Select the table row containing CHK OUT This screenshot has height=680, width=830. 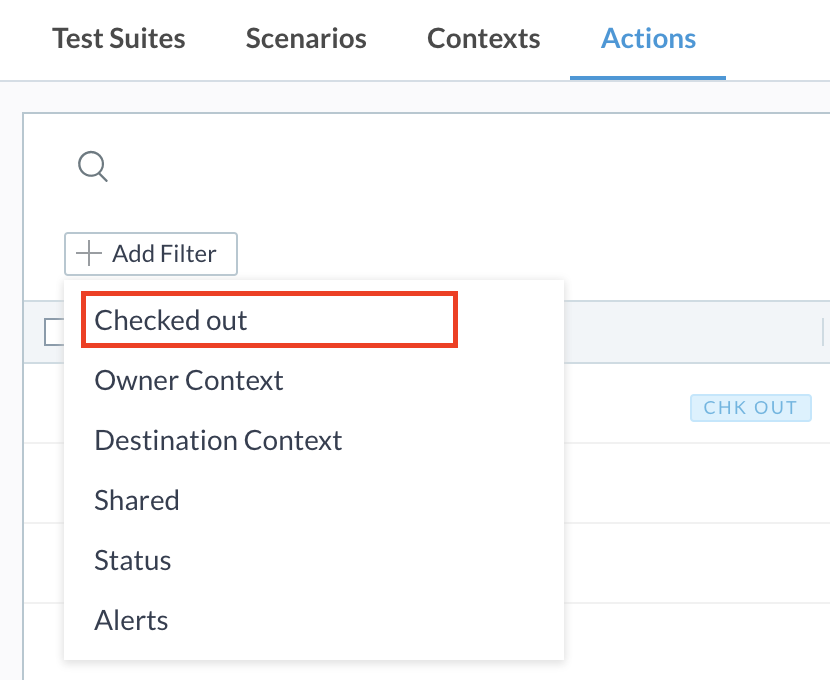click(x=697, y=403)
